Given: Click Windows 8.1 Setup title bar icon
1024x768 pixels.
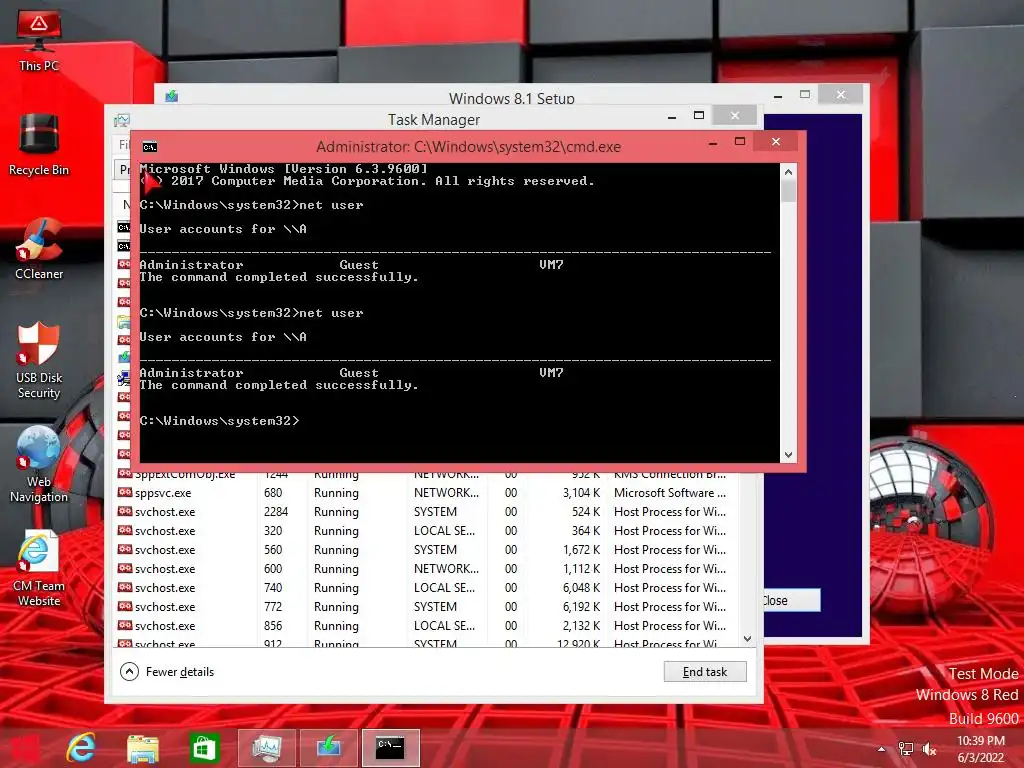Looking at the screenshot, I should click(x=171, y=97).
